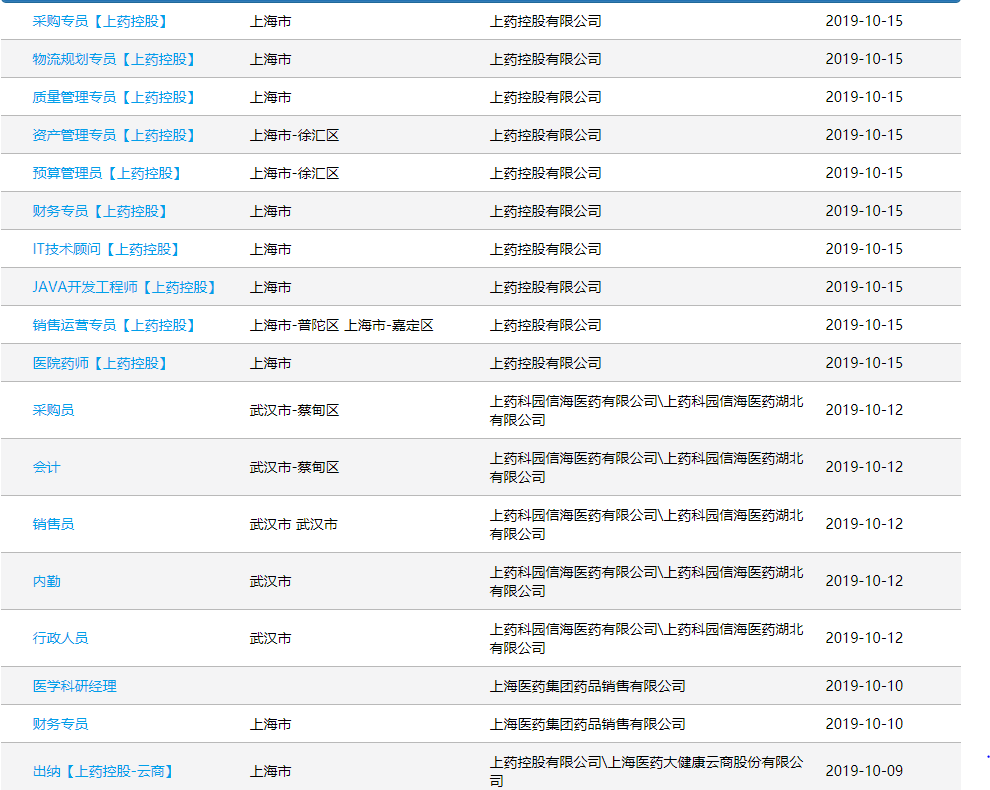Select date 2019-10-15 in 采购专员 row
Image resolution: width=990 pixels, height=790 pixels.
tap(864, 21)
